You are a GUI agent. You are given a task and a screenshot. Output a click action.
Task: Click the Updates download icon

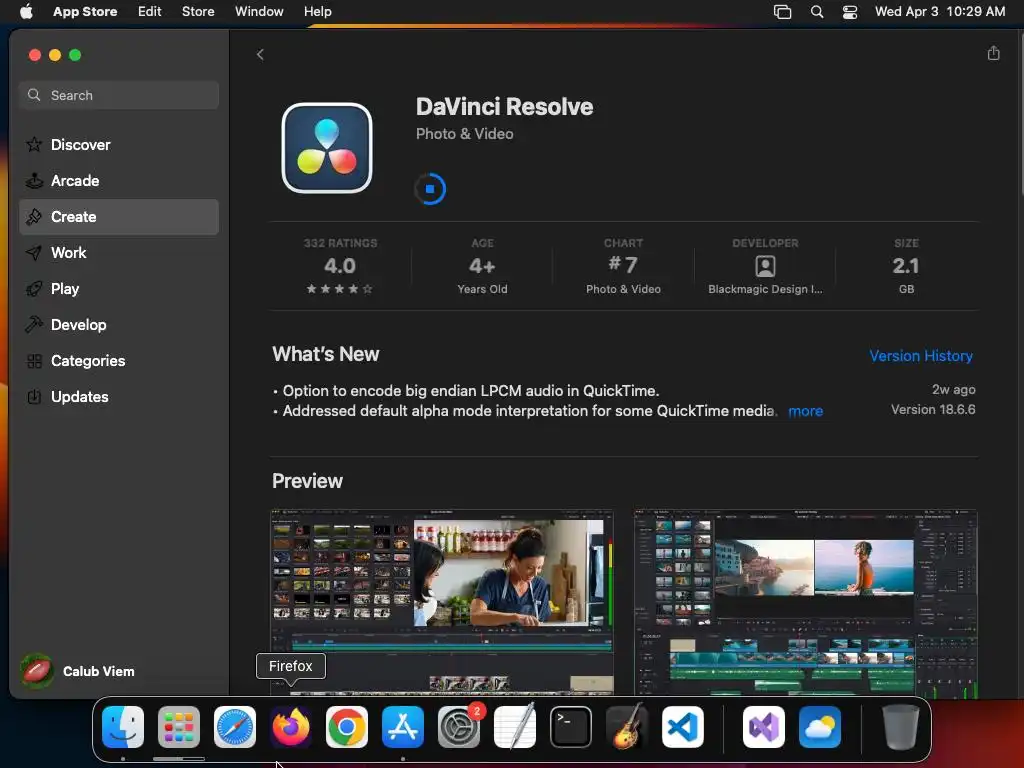(x=34, y=396)
